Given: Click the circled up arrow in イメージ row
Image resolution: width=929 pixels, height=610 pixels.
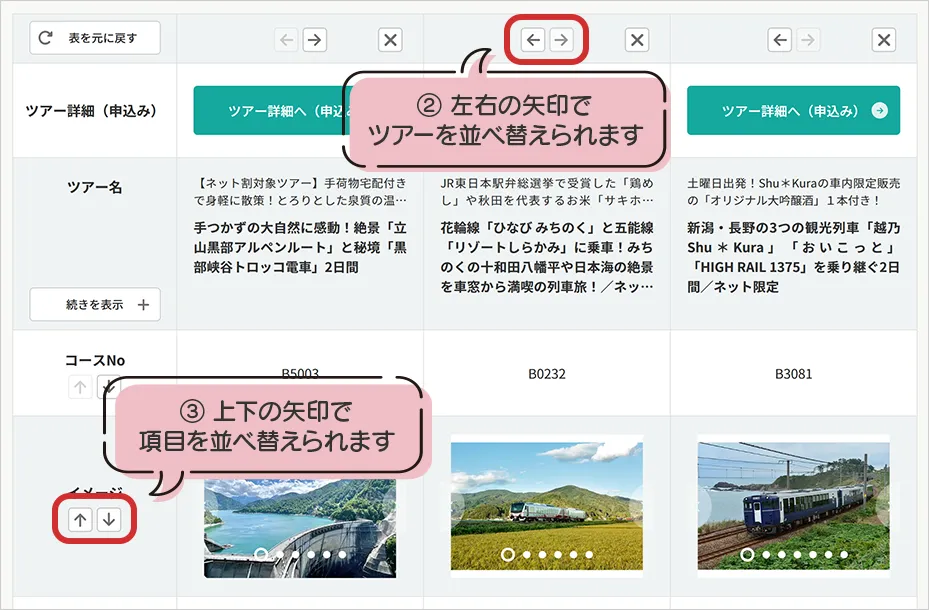Looking at the screenshot, I should point(80,519).
